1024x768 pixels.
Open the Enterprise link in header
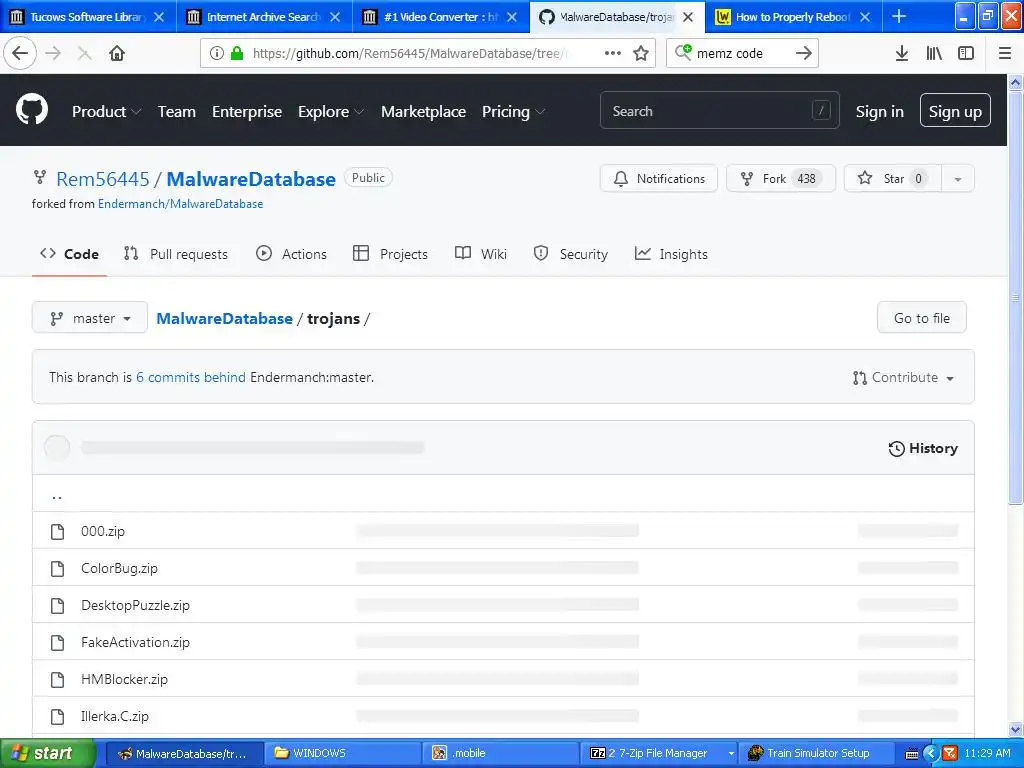tap(247, 112)
